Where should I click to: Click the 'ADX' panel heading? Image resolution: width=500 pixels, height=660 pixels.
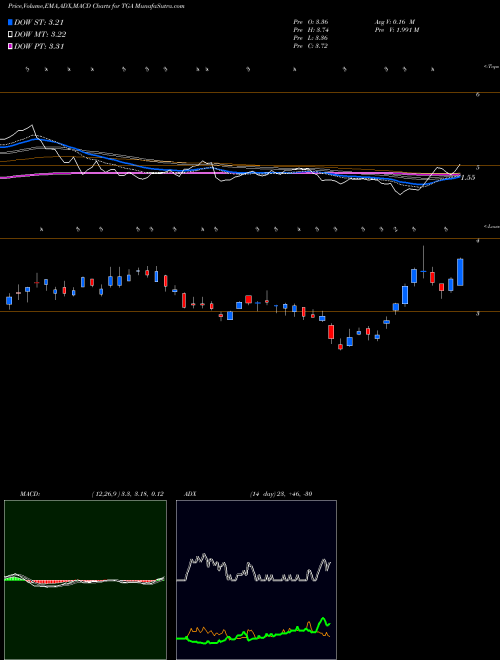pos(190,494)
